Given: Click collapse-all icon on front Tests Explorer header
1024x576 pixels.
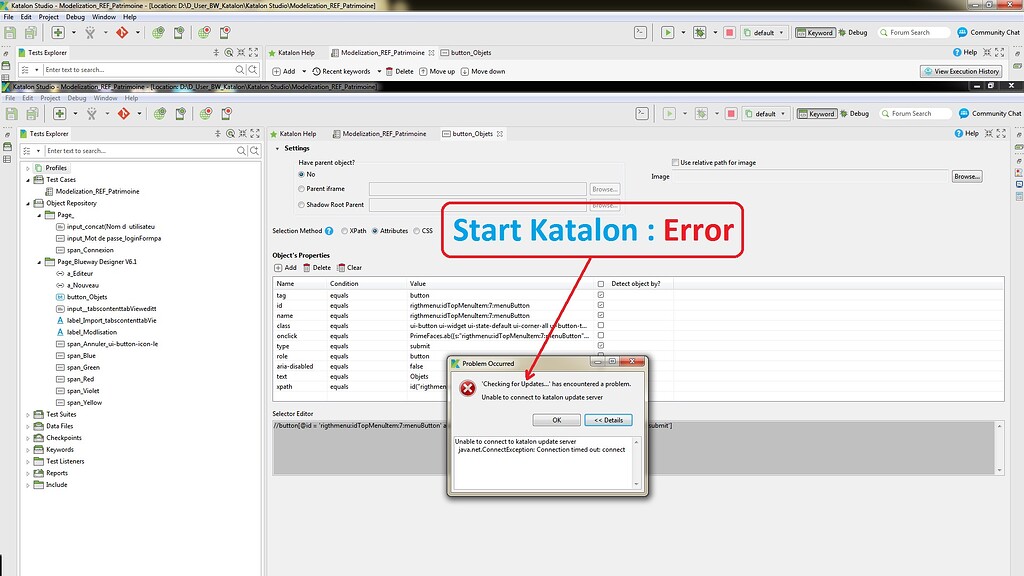Looking at the screenshot, I should coord(217,133).
